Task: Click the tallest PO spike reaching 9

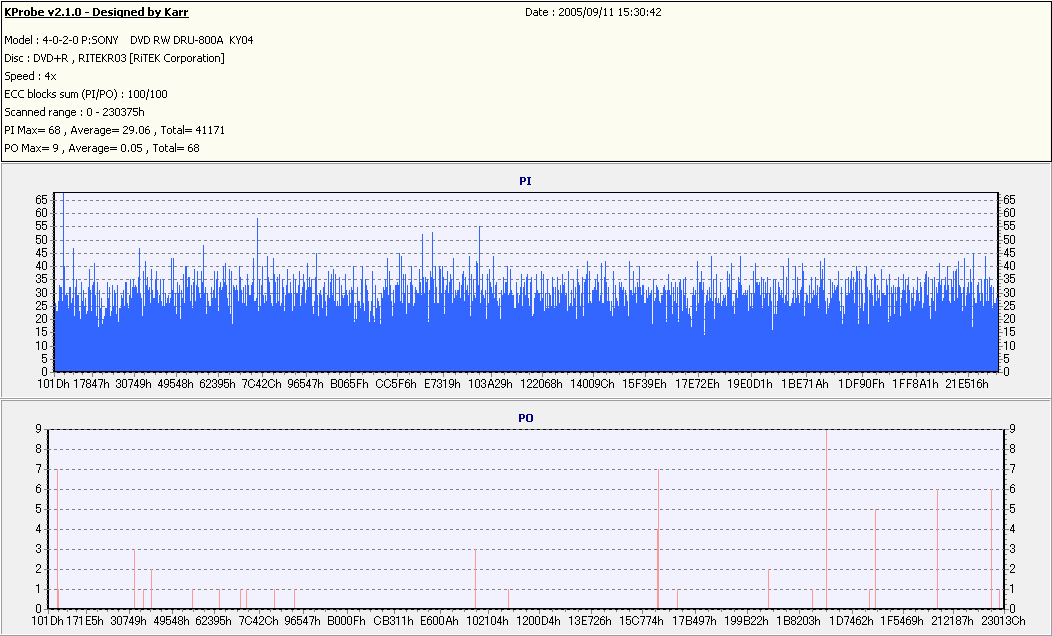Action: tap(827, 519)
